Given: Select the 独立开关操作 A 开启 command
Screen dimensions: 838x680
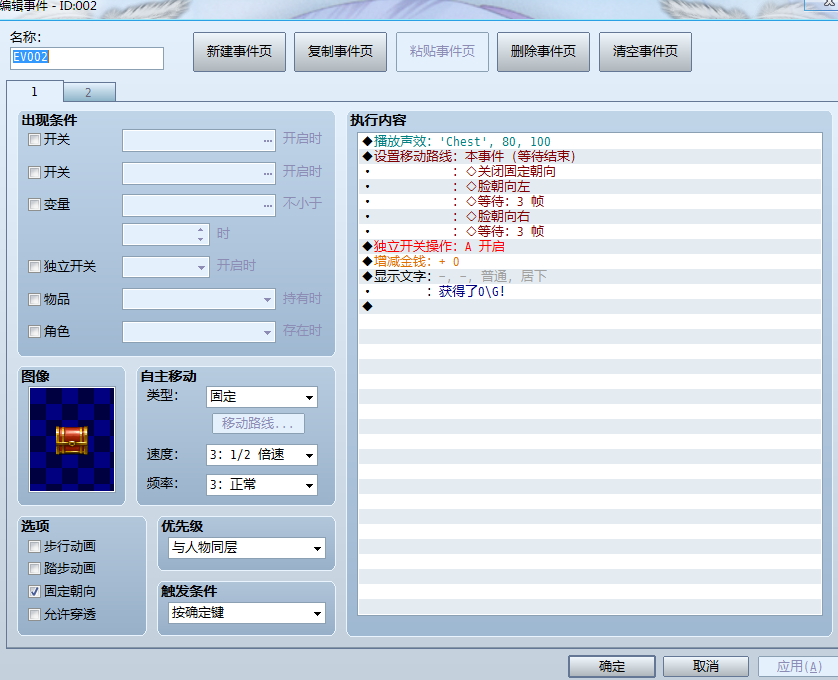Looking at the screenshot, I should click(589, 246).
